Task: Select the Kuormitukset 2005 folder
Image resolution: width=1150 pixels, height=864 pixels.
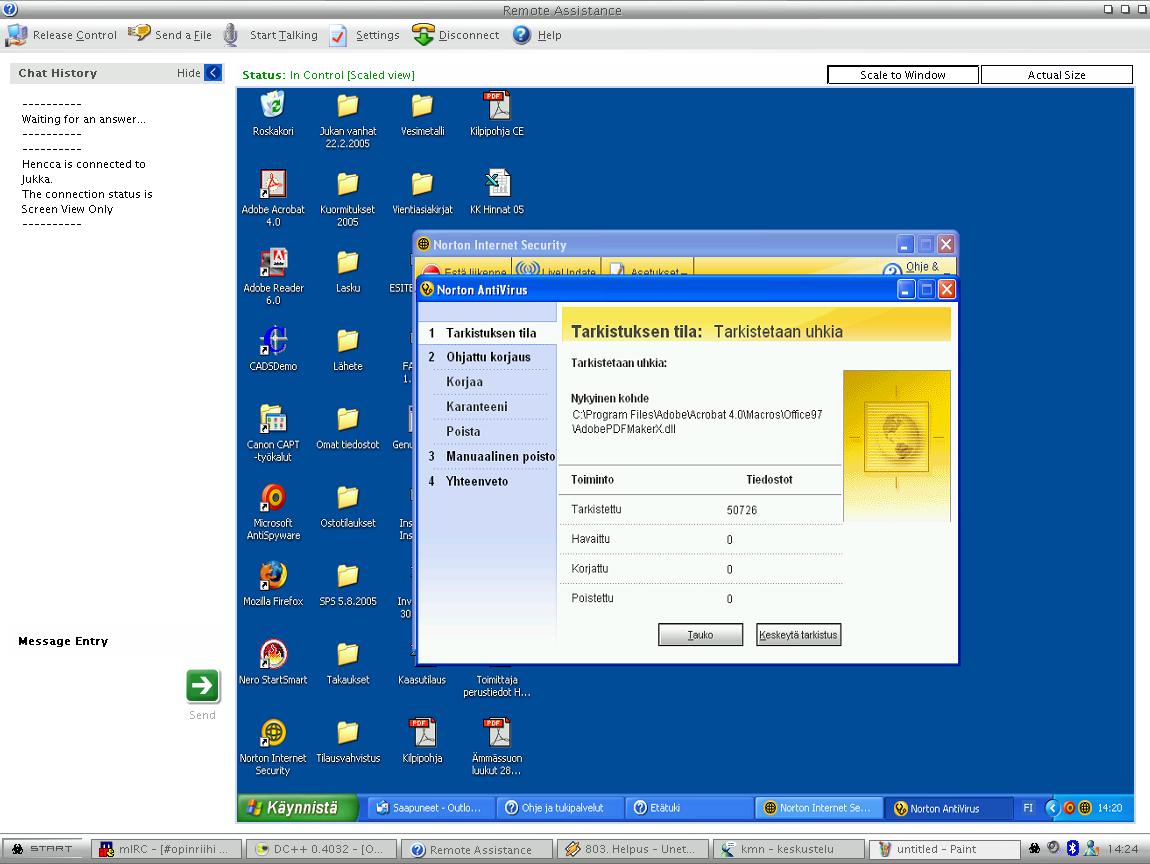Action: (348, 198)
